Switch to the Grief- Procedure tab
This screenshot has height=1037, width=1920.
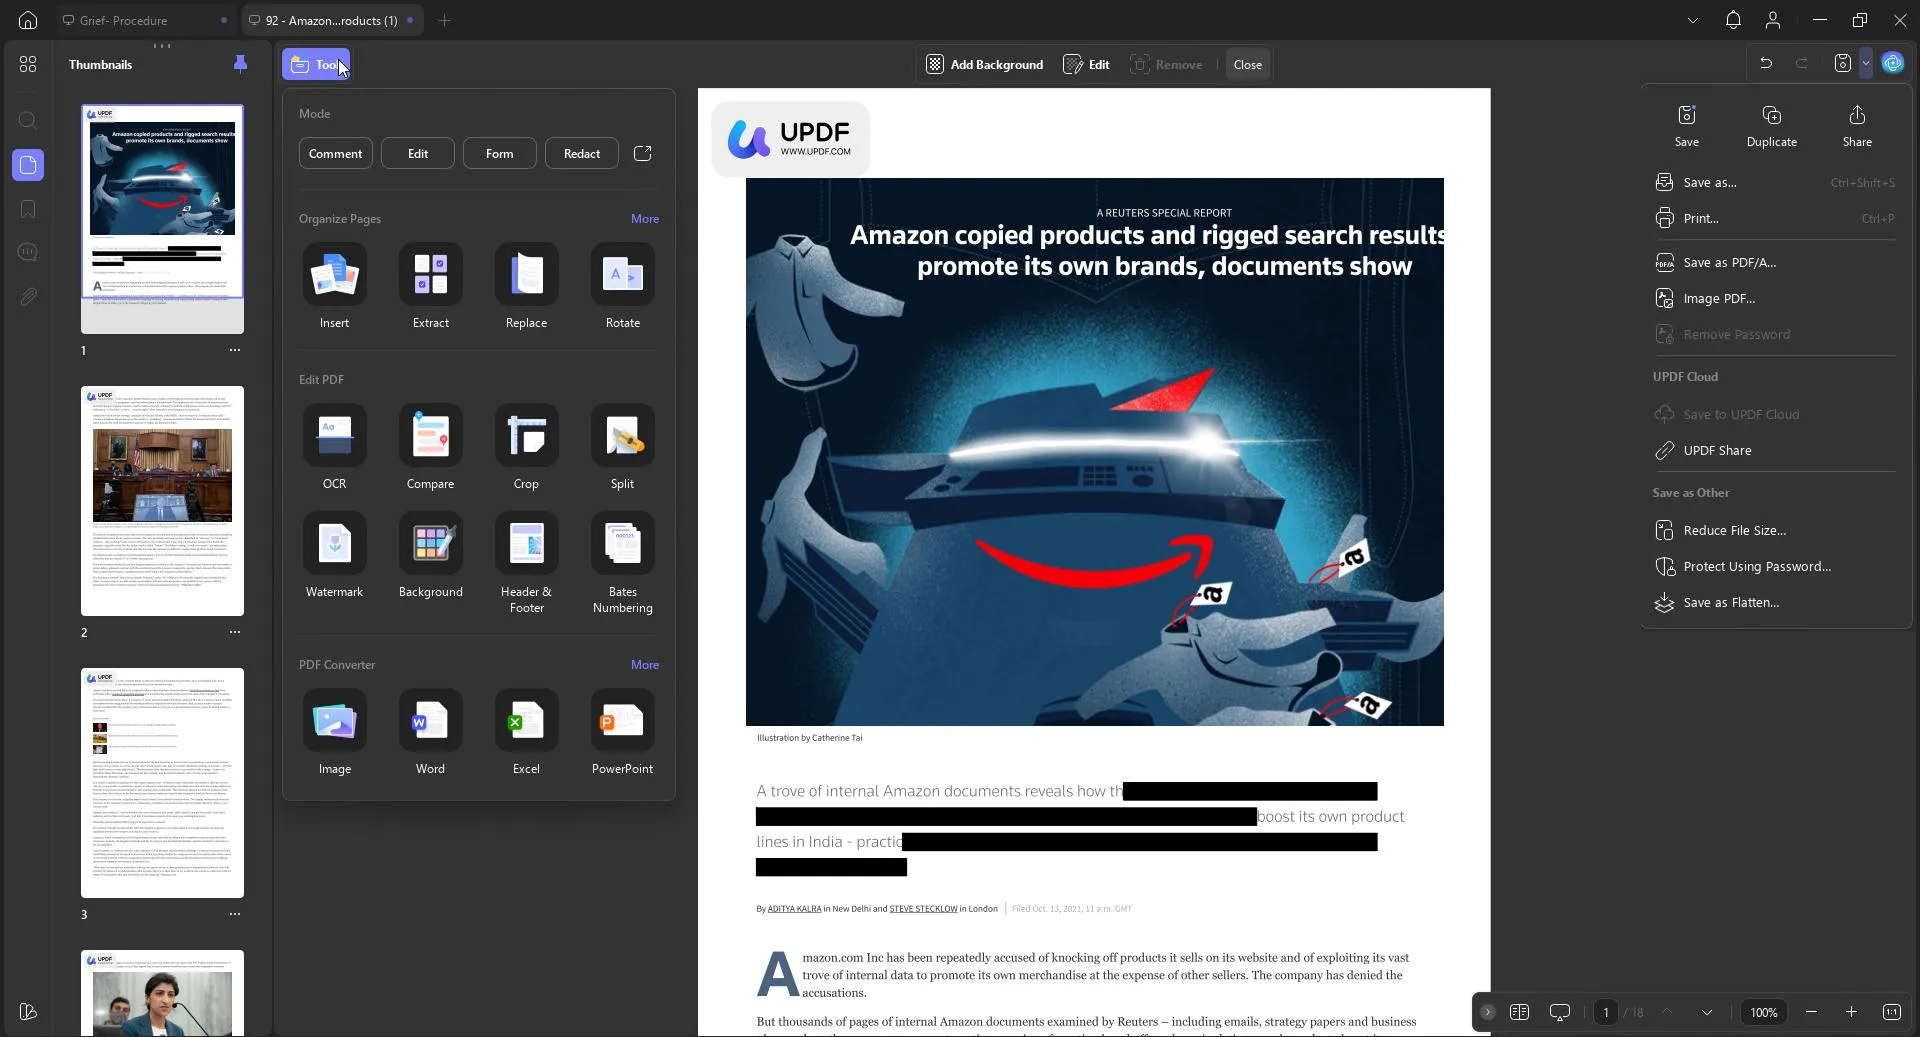124,20
